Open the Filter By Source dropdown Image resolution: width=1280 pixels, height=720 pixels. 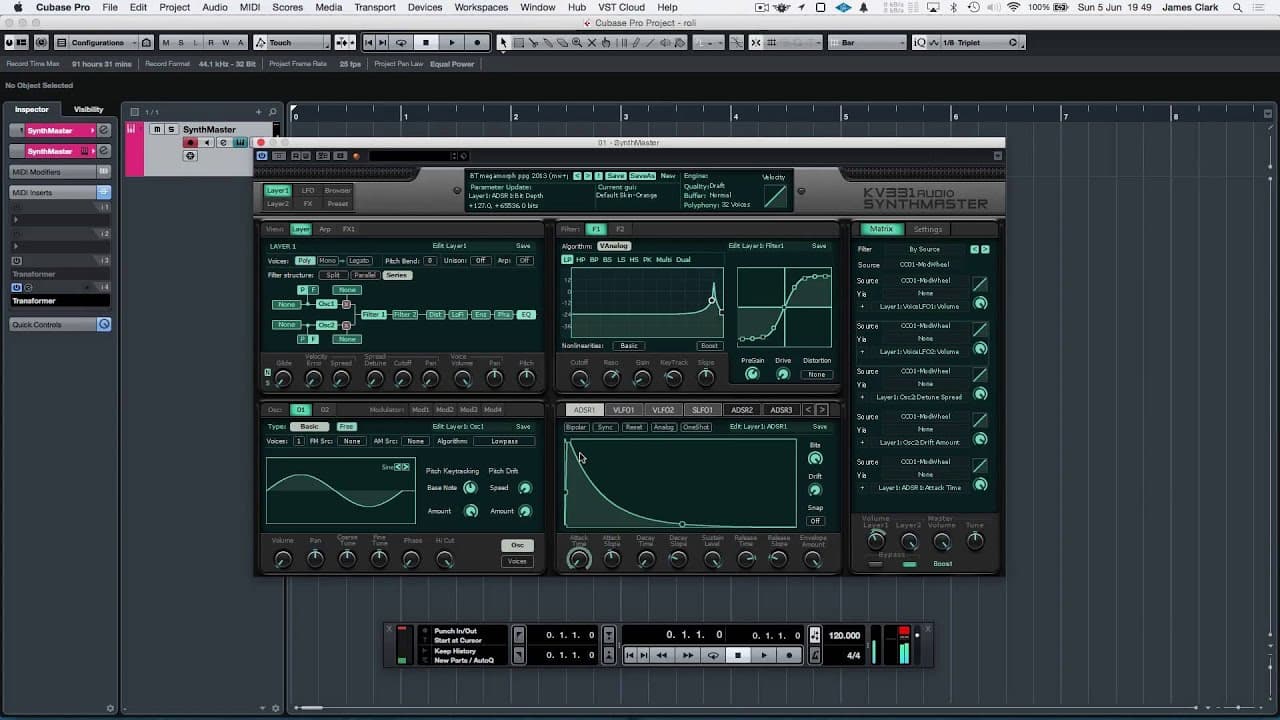(x=924, y=249)
